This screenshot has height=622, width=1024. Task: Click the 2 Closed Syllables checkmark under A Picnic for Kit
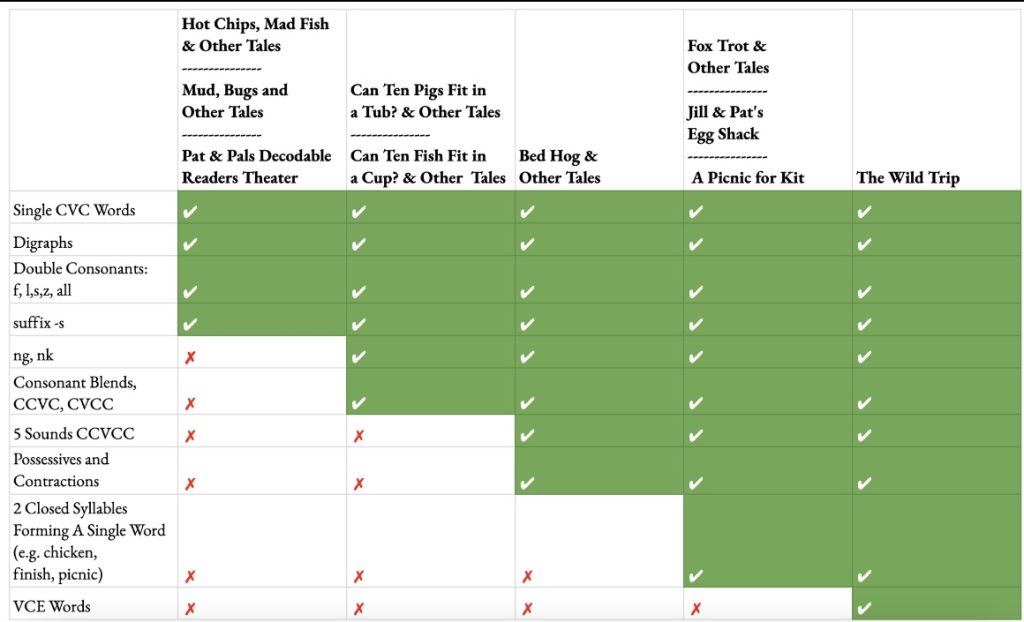click(696, 576)
